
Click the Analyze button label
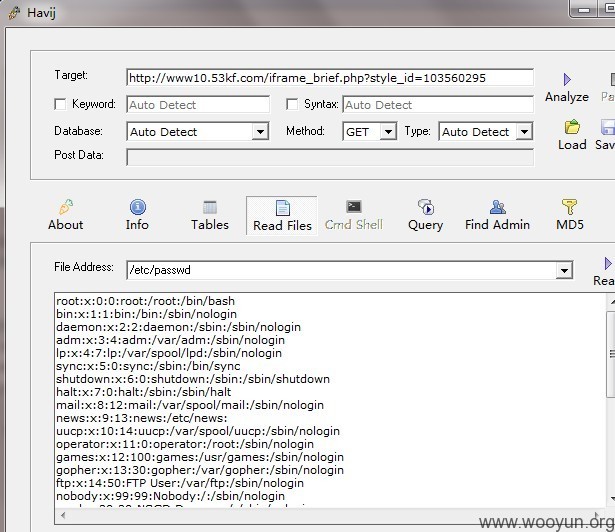coord(567,97)
